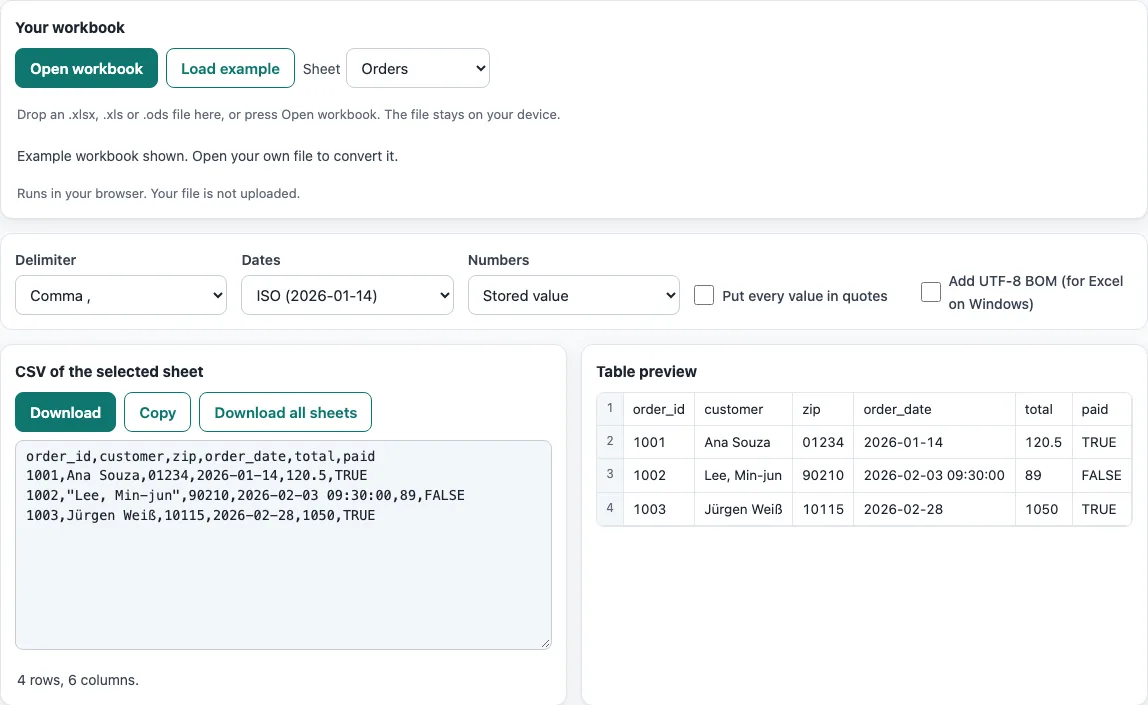Screen dimensions: 1148x705
Task: Load the example workbook
Action: tap(230, 68)
